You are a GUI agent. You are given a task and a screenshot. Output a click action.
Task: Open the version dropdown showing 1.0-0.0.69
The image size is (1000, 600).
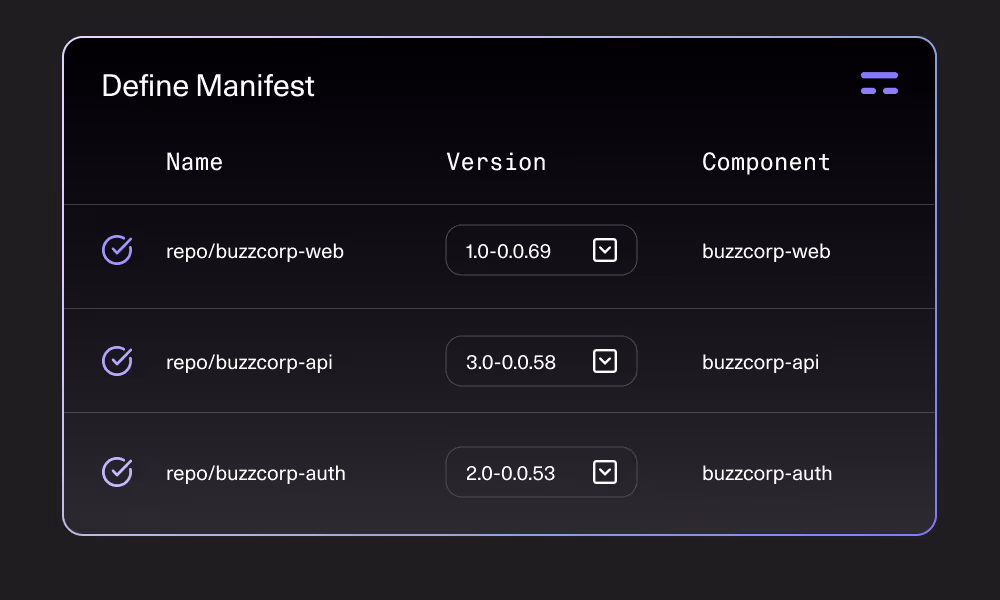coord(541,250)
